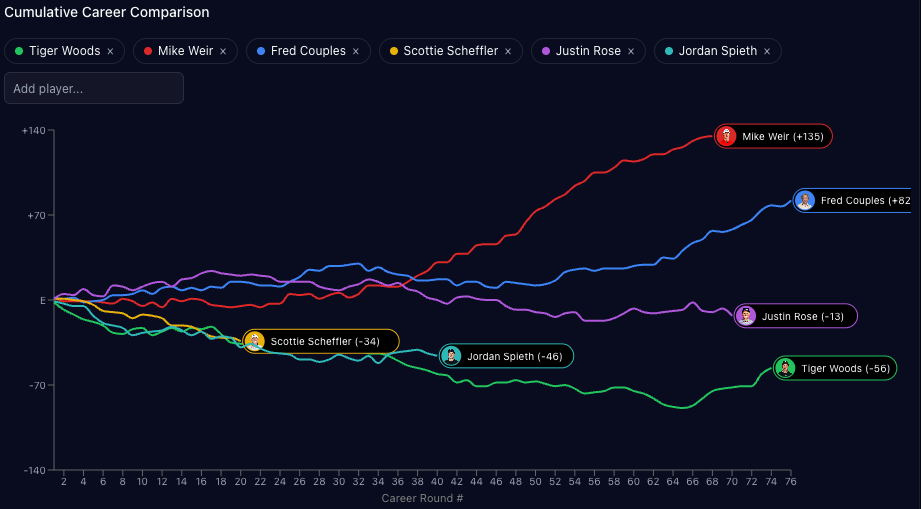Click Tiger Woods avatar on chart

785,368
